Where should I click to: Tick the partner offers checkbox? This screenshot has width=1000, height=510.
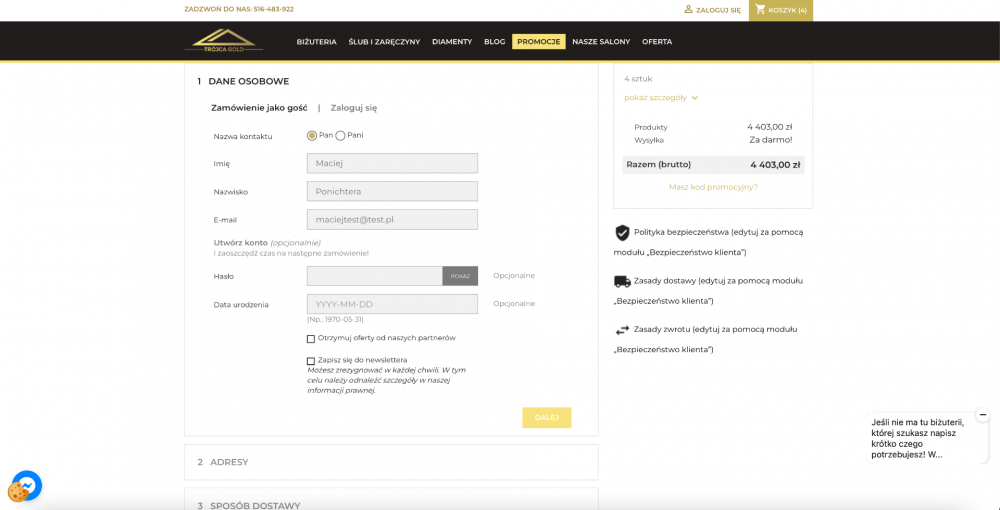[311, 339]
